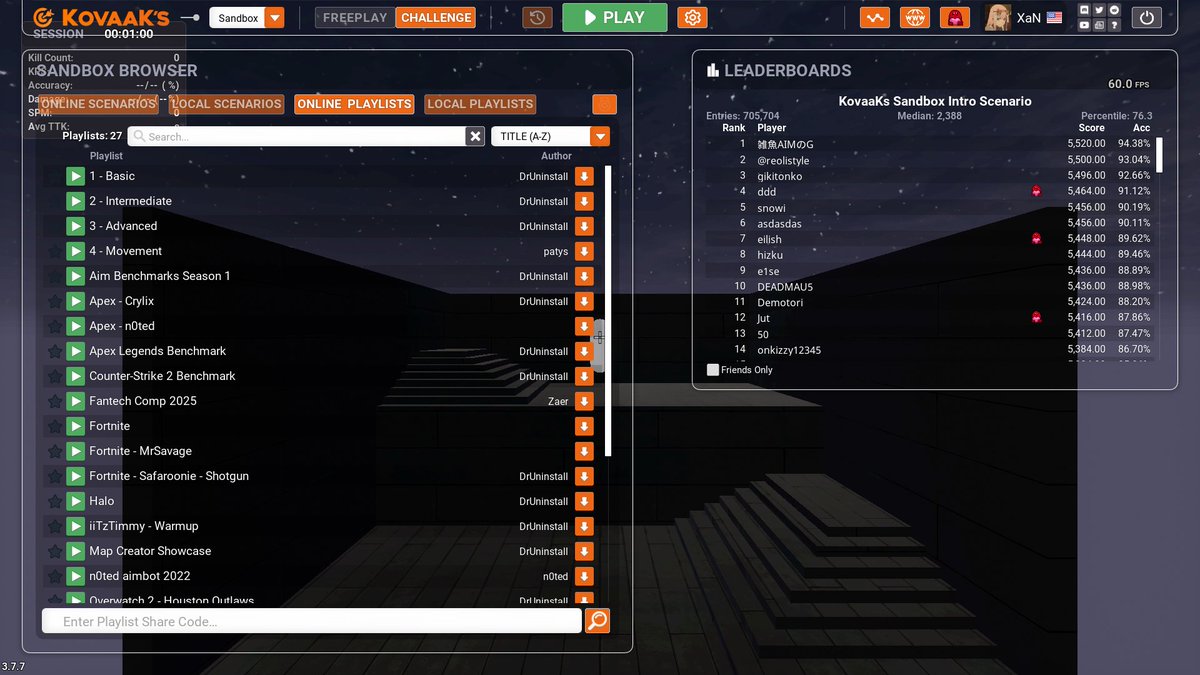Favorite the Fantech Comp 2025 star
The height and width of the screenshot is (675, 1200).
tap(54, 401)
